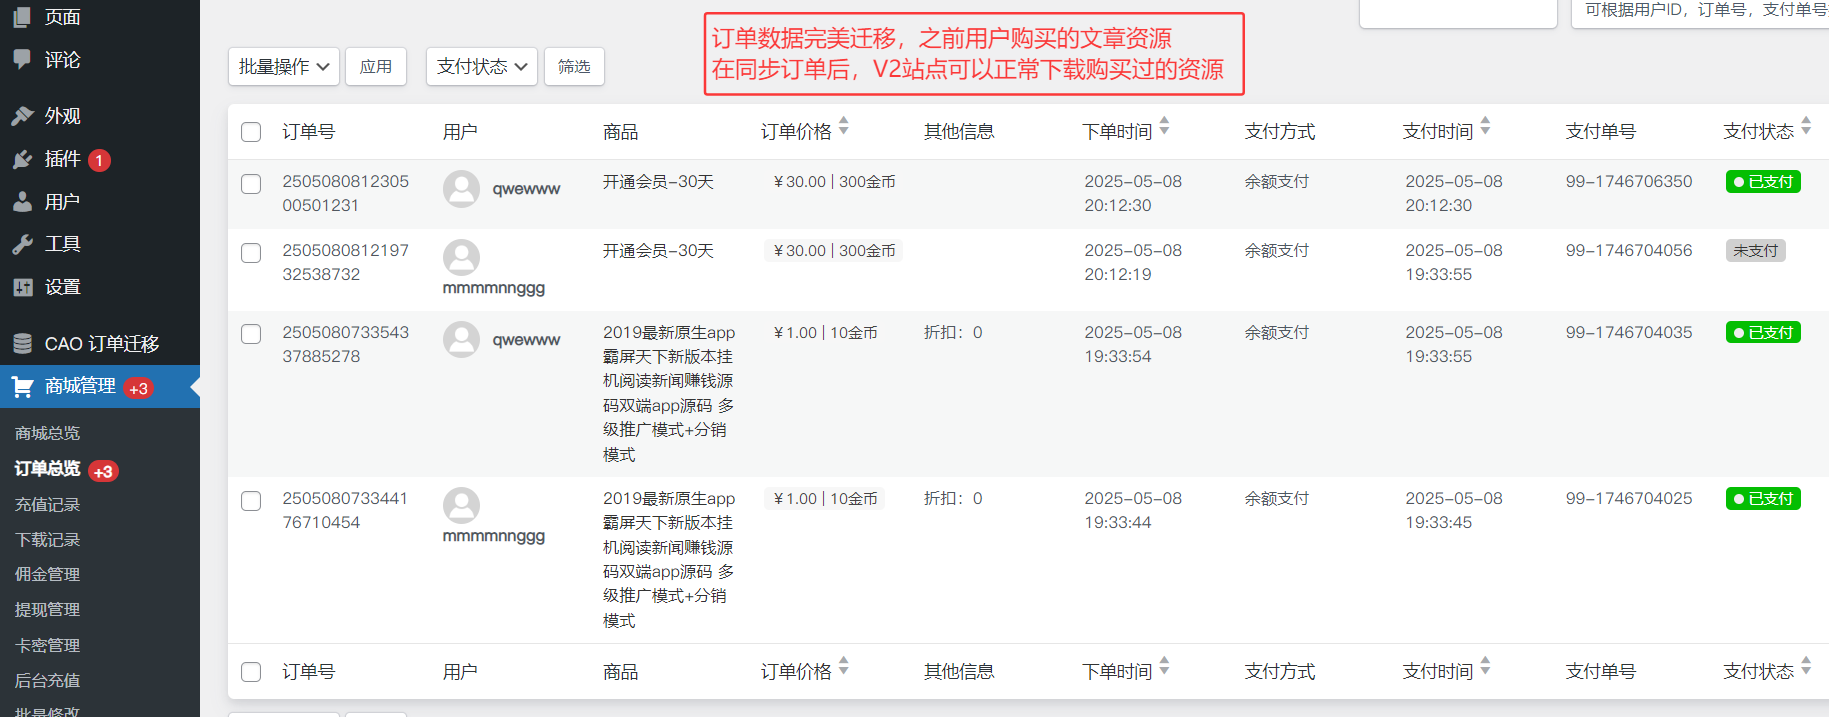Click qwewww avatar in first order row
1829x717 pixels.
coord(461,189)
